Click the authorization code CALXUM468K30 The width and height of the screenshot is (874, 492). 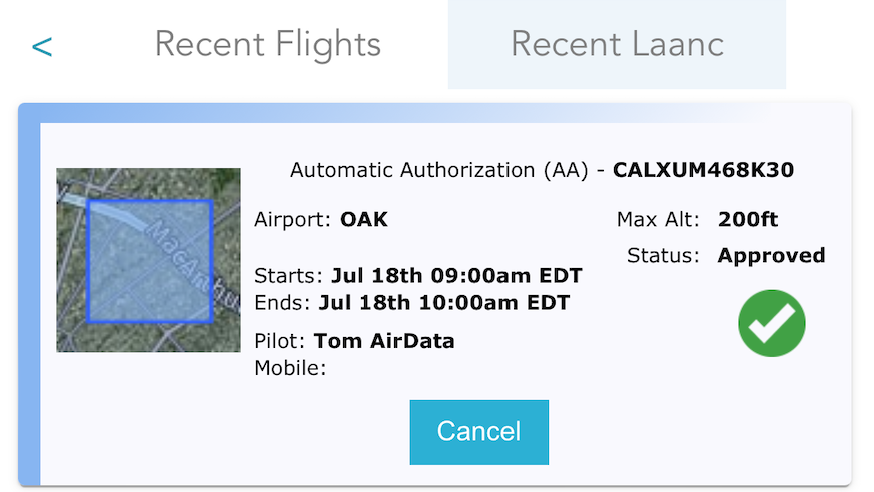click(x=703, y=170)
